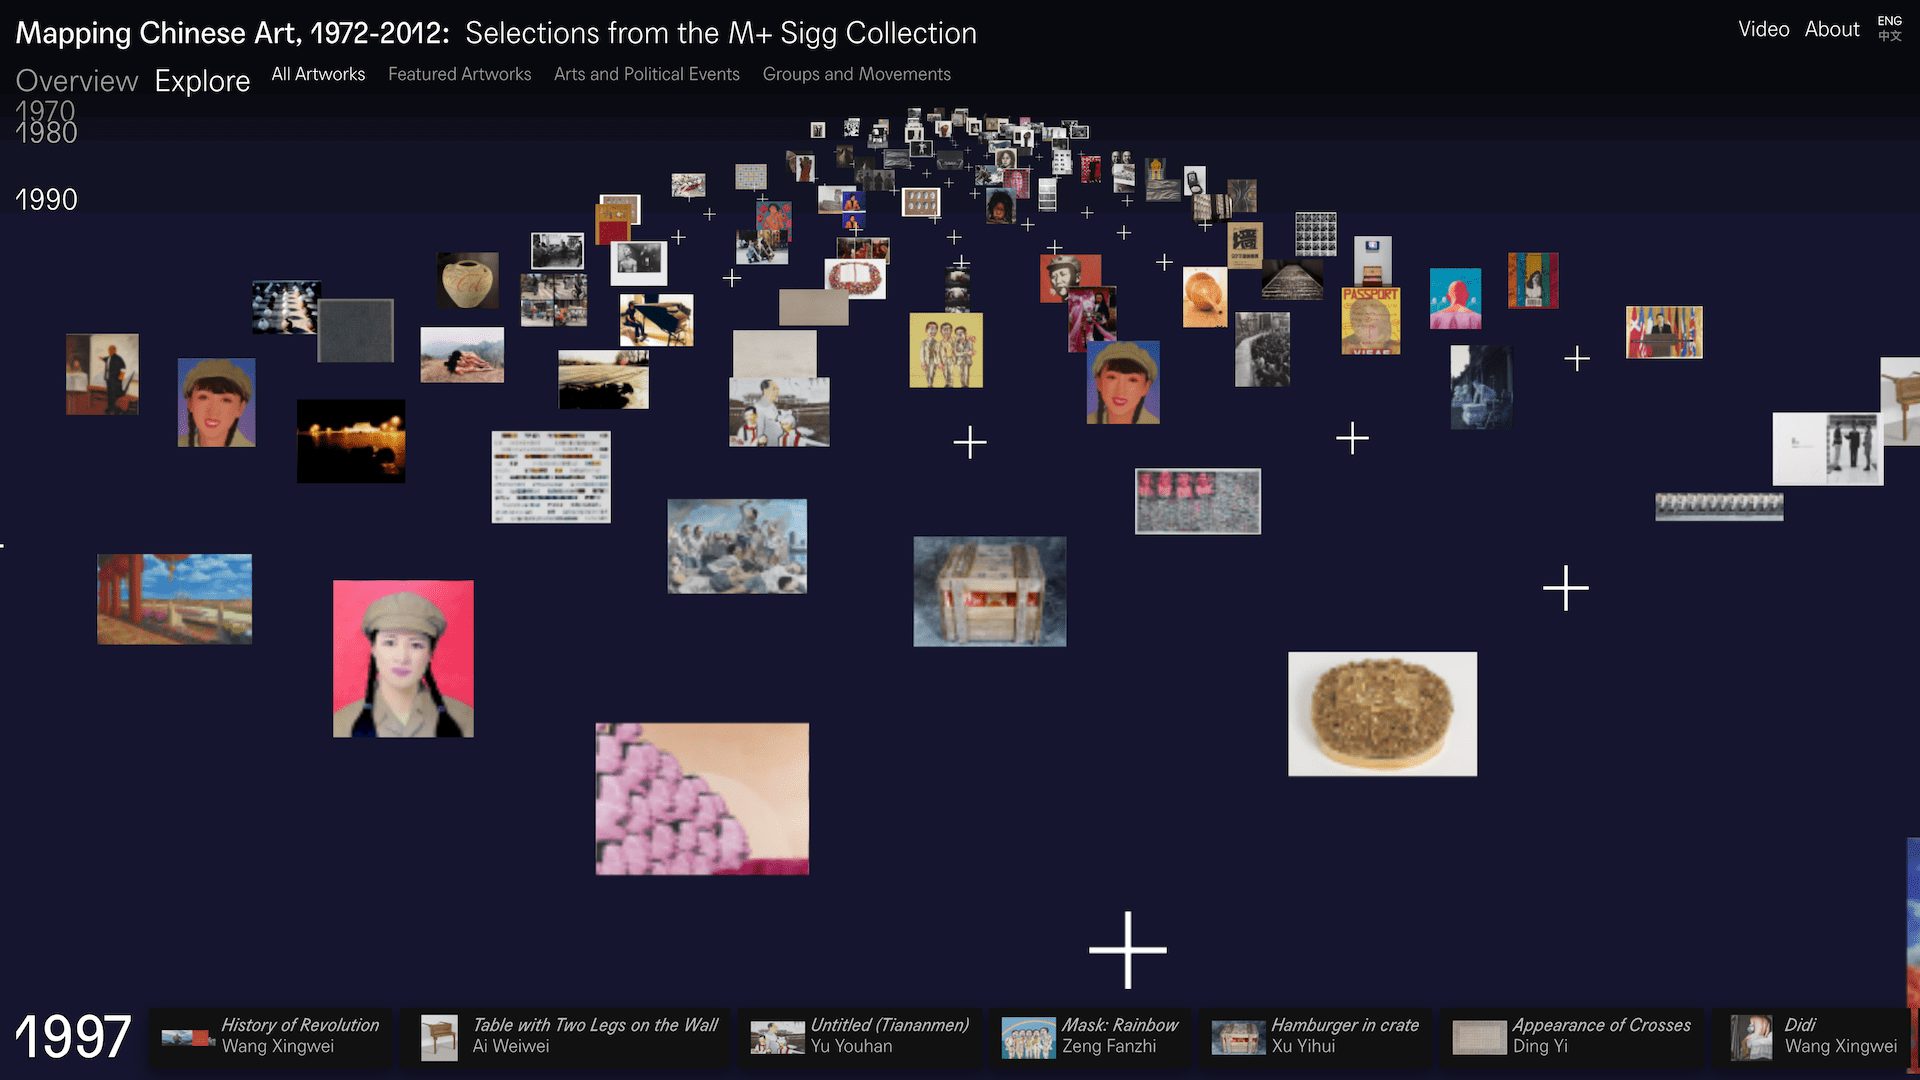This screenshot has width=1920, height=1080.
Task: Open the pink blossoms painting thumbnail
Action: 702,799
